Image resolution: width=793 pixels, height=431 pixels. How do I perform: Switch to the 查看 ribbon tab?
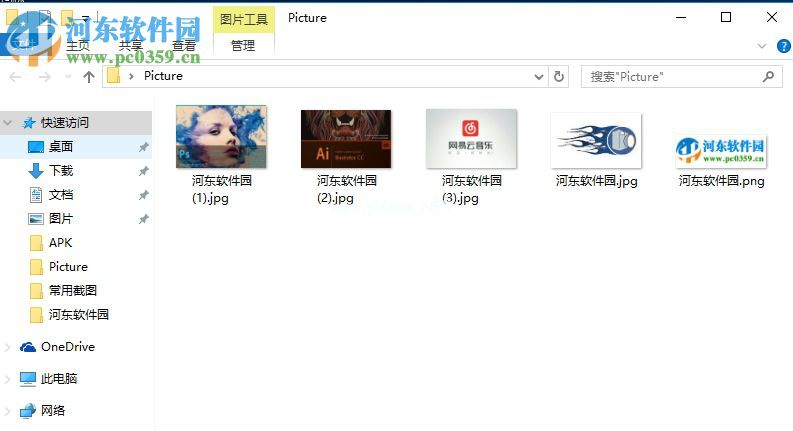click(x=183, y=46)
